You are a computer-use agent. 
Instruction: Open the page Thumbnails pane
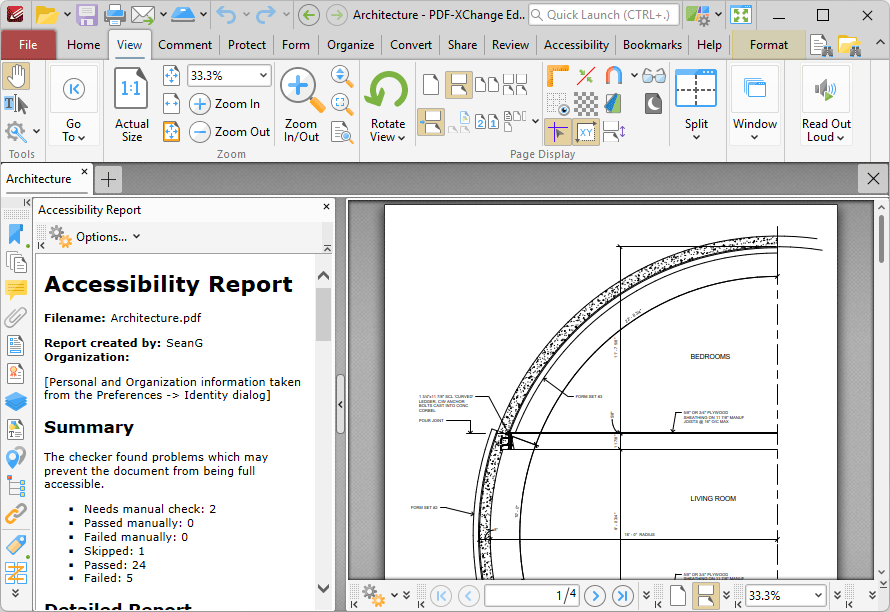tap(16, 262)
